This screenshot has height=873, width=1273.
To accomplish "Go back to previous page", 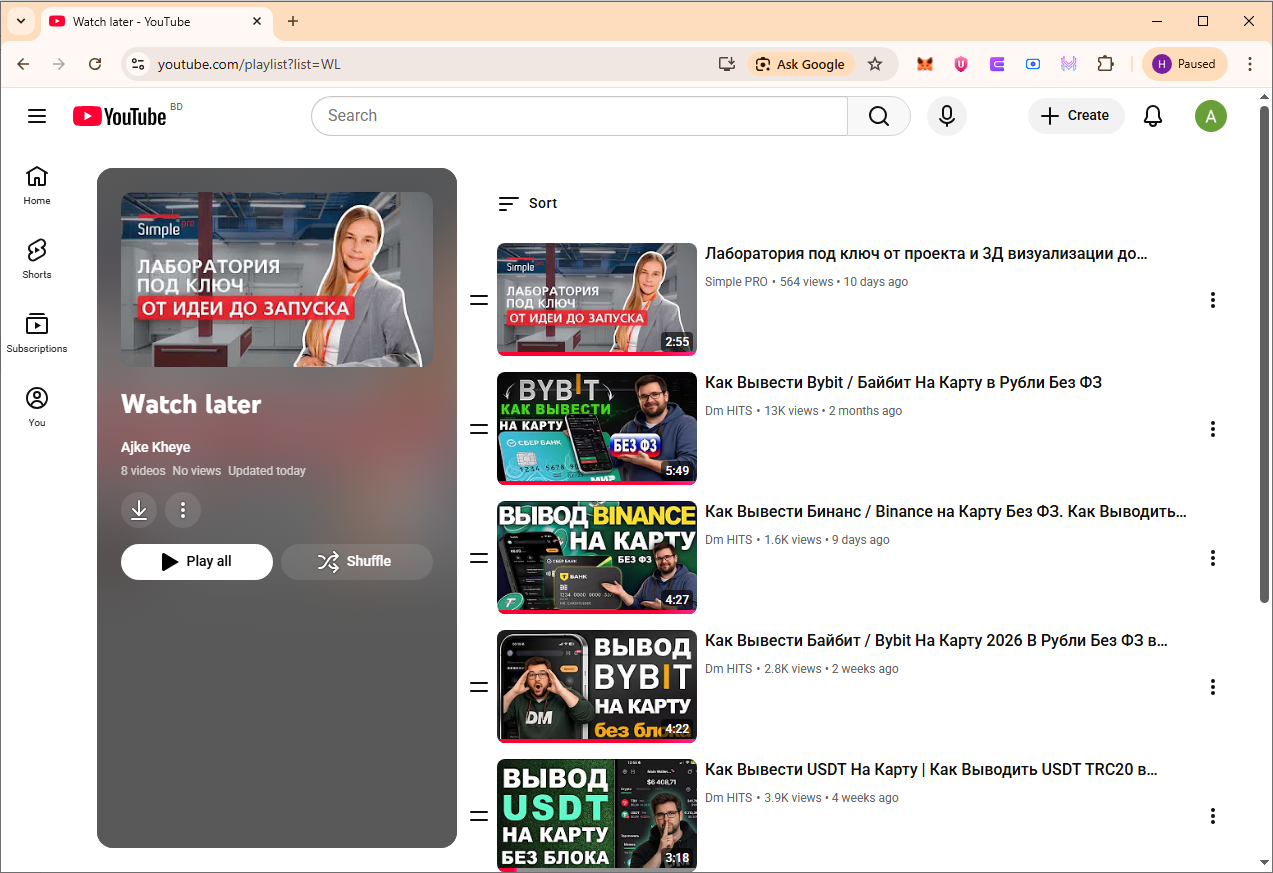I will coord(23,64).
